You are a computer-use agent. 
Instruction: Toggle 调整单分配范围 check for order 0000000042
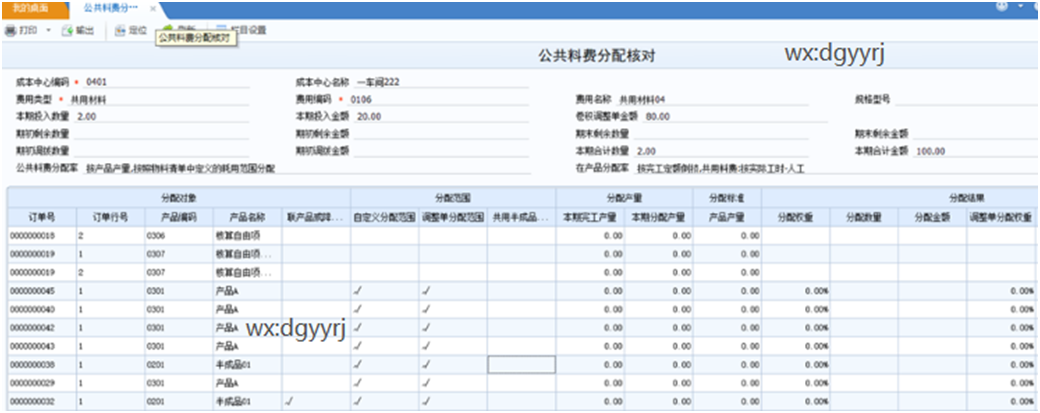[x=426, y=327]
